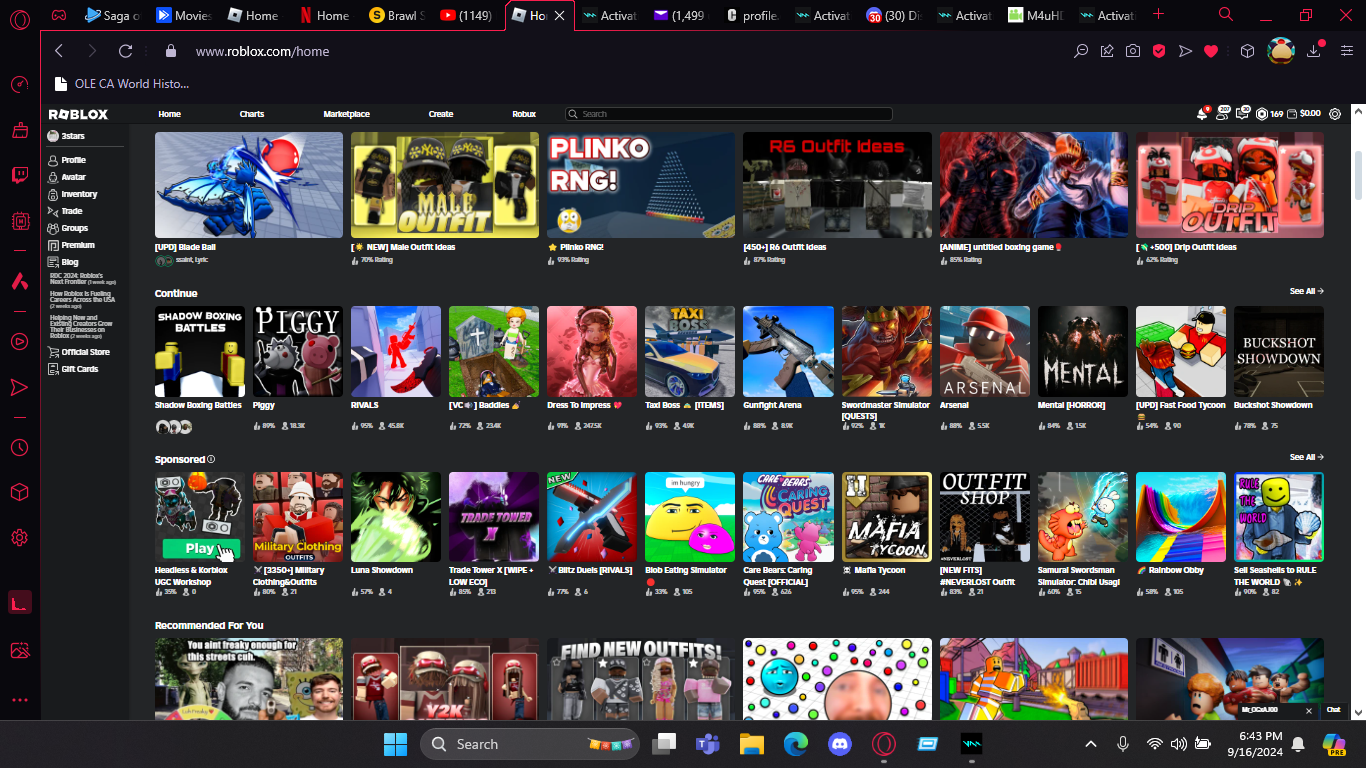1366x768 pixels.
Task: Search tabs with the magnifier icon
Action: tap(1226, 15)
